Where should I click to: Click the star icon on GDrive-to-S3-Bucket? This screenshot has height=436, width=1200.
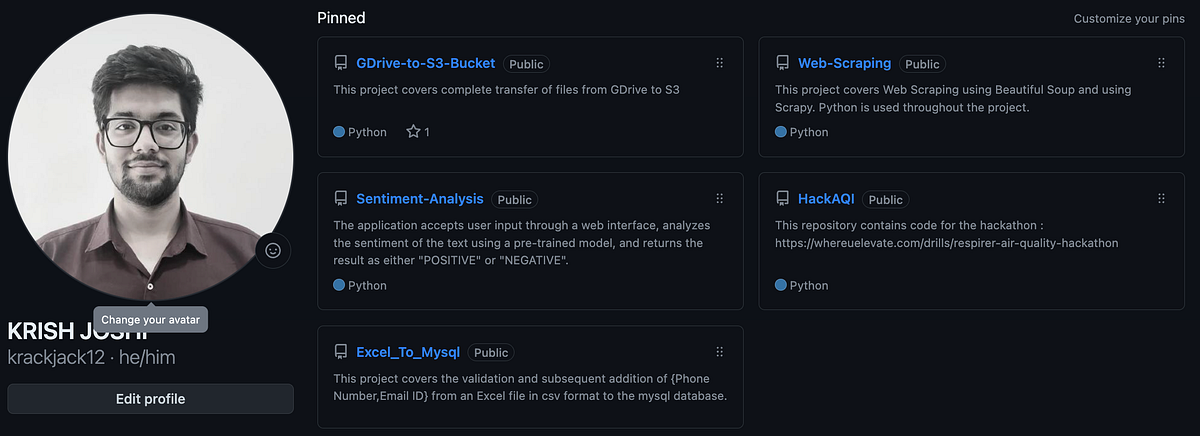click(413, 132)
